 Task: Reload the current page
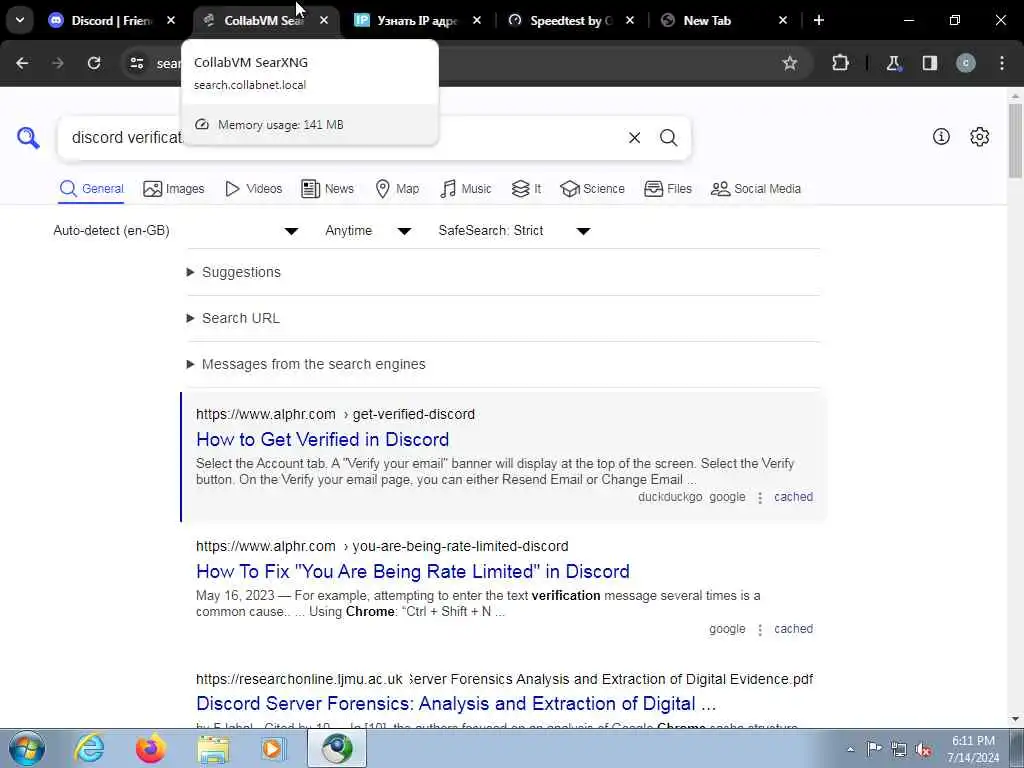tap(94, 63)
